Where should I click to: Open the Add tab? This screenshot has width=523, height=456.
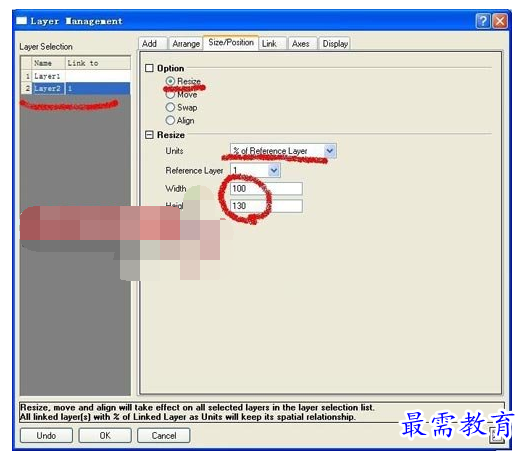point(152,44)
